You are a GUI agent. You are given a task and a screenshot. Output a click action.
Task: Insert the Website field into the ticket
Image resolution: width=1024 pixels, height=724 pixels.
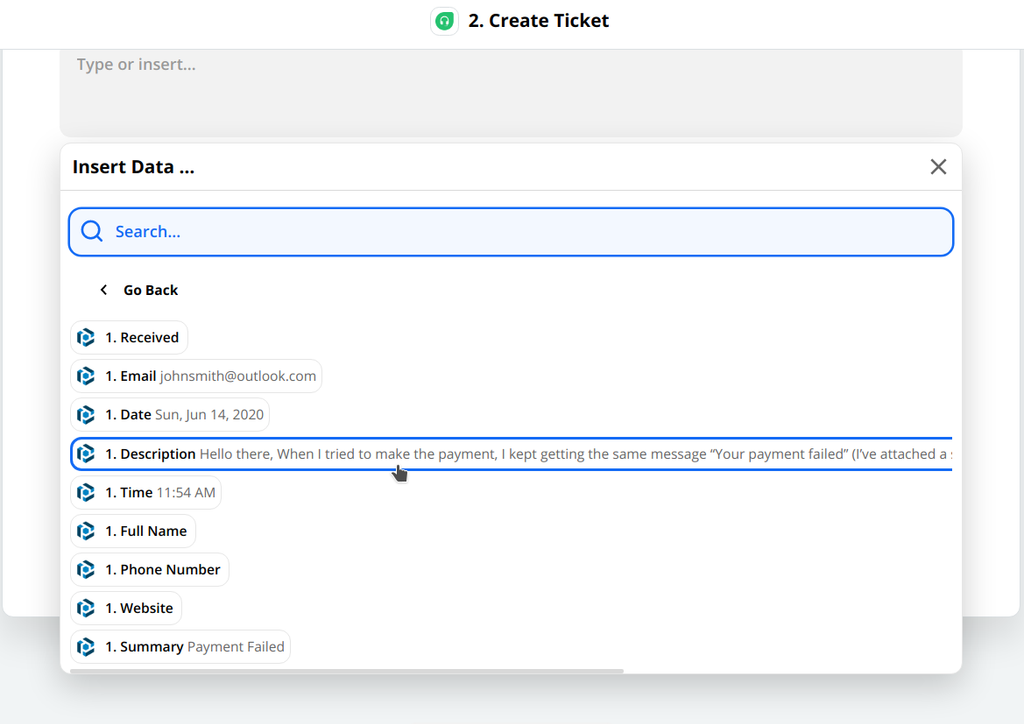pyautogui.click(x=126, y=607)
